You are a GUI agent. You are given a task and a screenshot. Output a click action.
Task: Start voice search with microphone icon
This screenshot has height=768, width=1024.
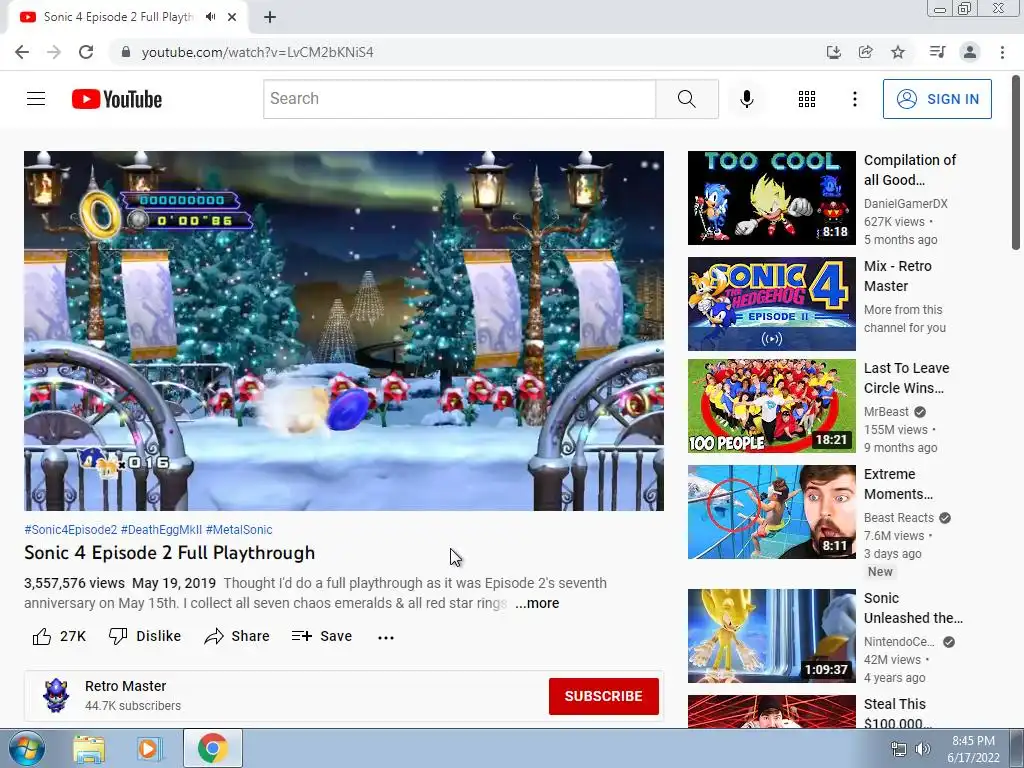(746, 99)
